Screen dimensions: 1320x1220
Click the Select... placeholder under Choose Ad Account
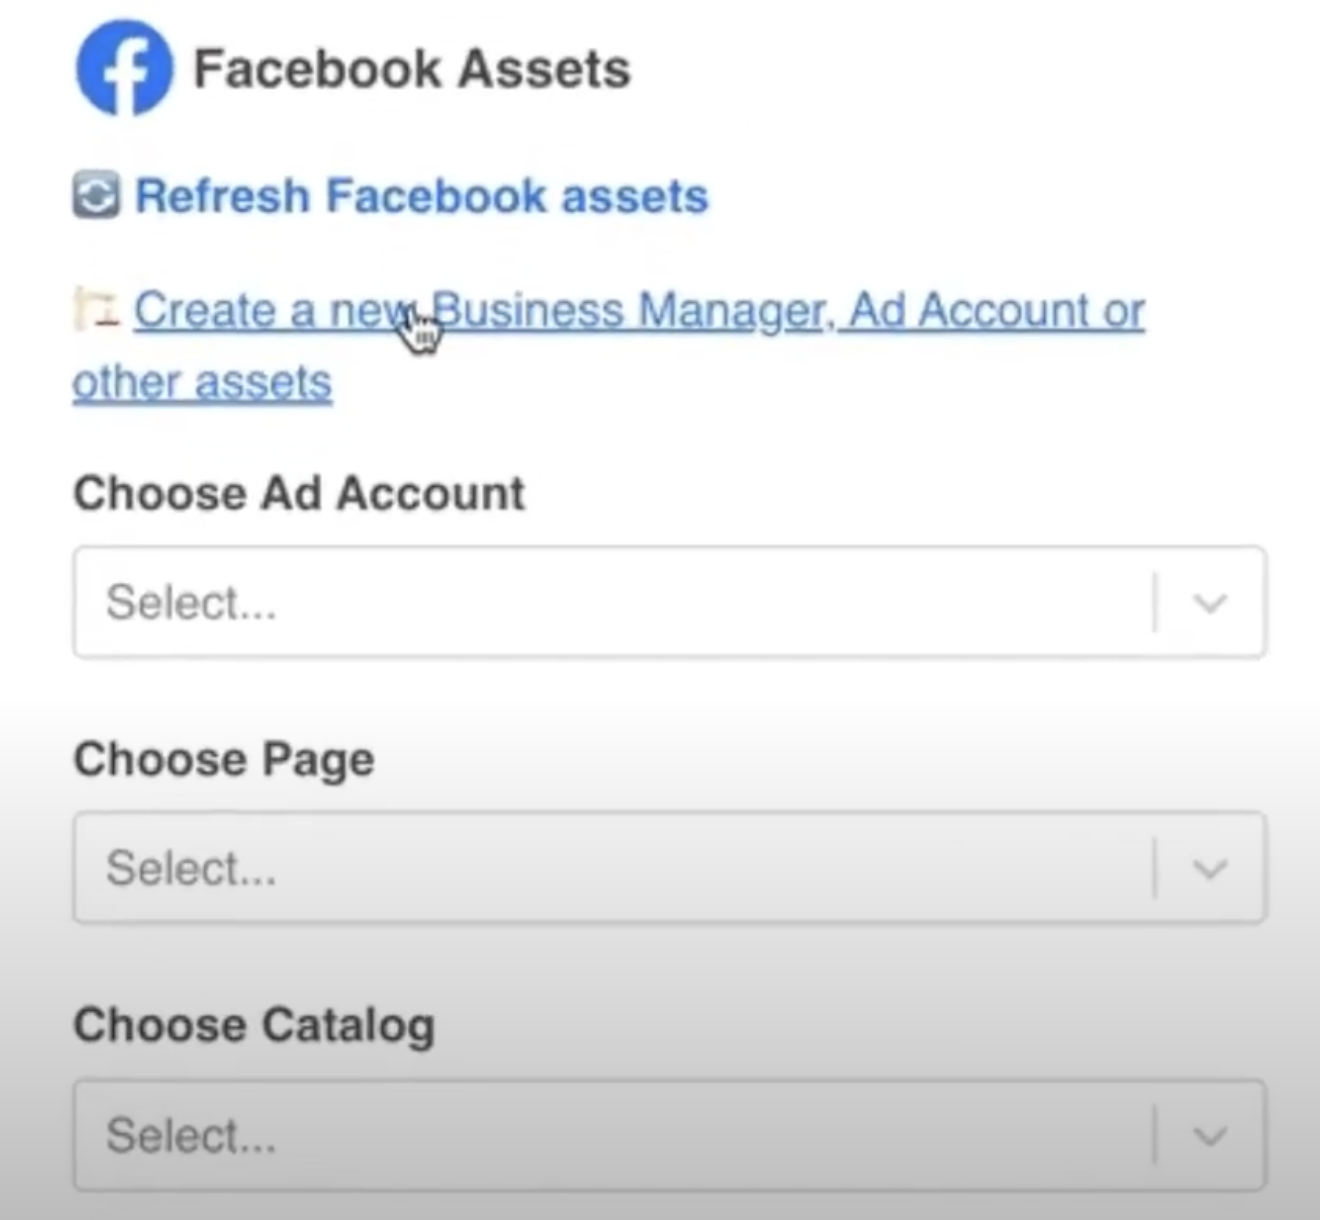click(x=191, y=603)
